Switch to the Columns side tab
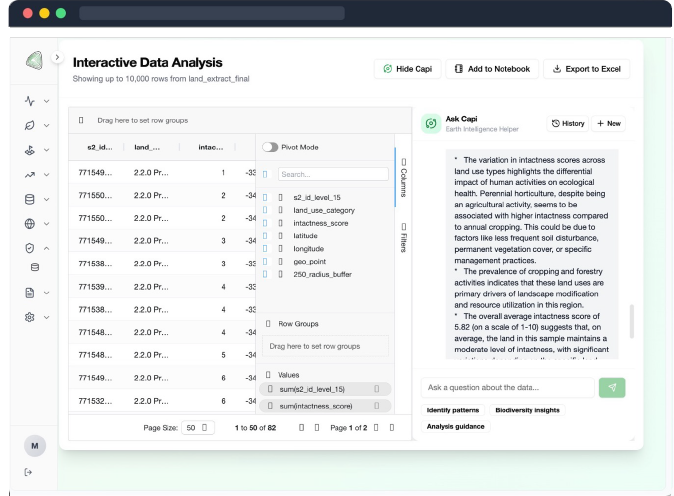This screenshot has height=496, width=674. click(x=403, y=176)
